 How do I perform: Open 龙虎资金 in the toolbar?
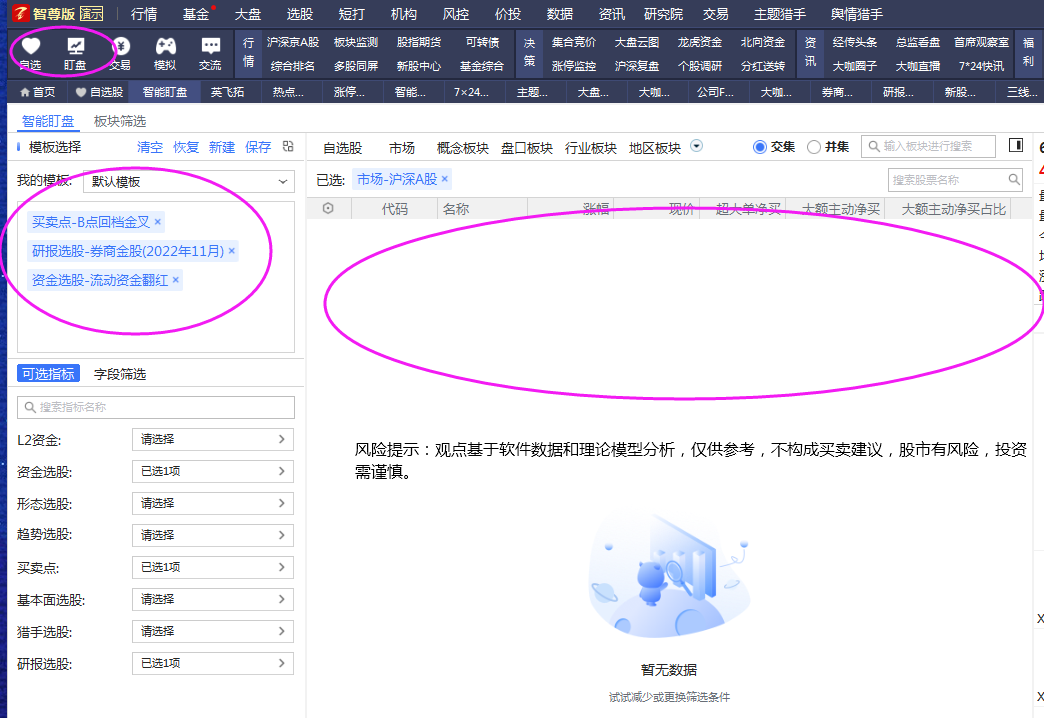[x=700, y=42]
